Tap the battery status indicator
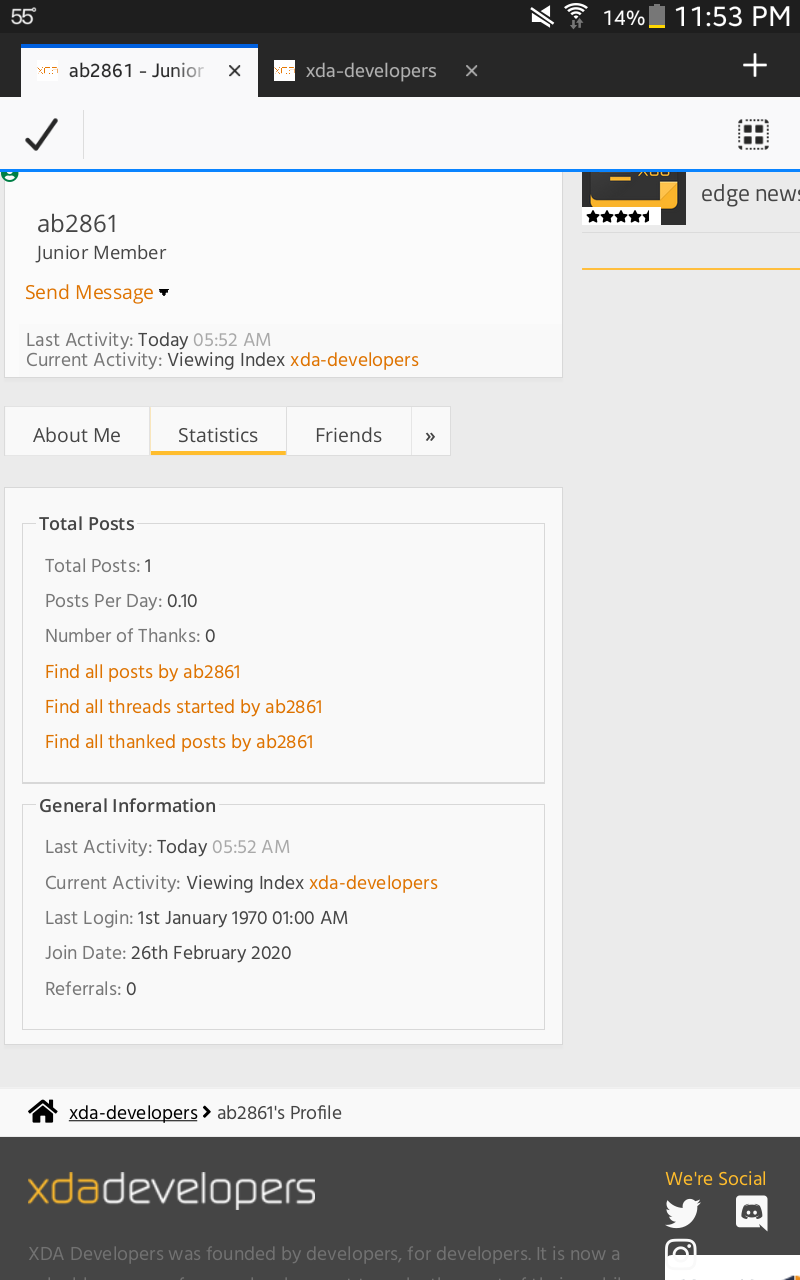This screenshot has width=800, height=1280. [x=656, y=16]
